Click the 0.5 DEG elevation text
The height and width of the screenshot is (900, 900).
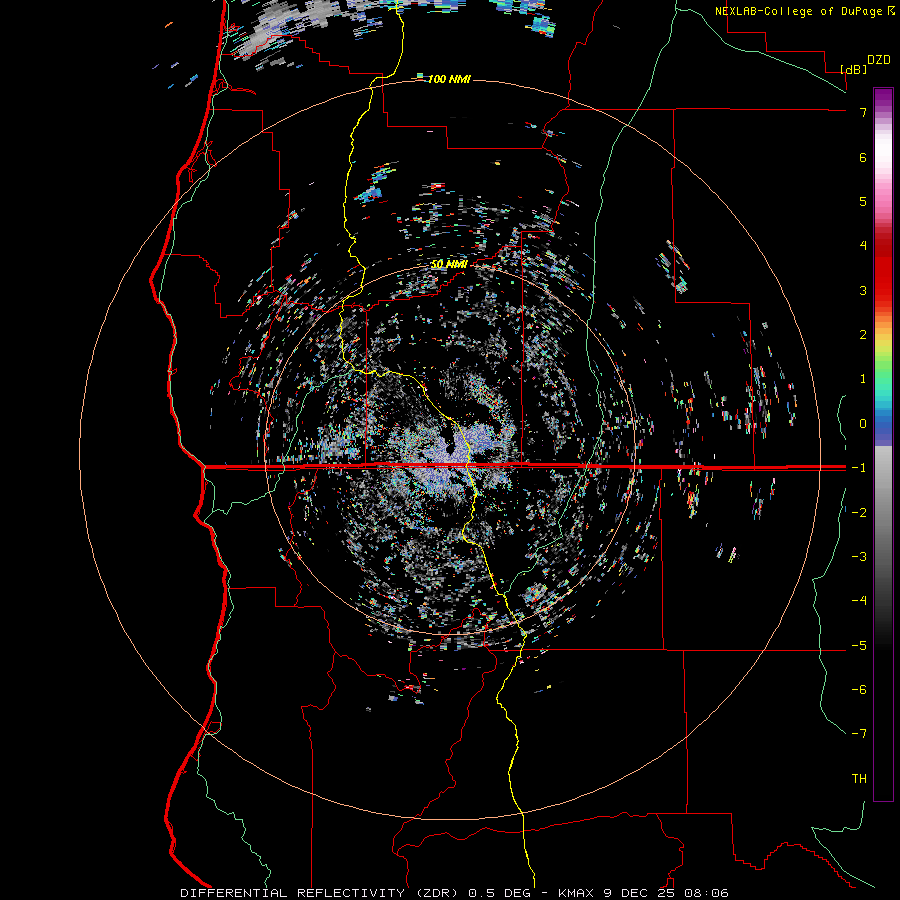click(500, 893)
